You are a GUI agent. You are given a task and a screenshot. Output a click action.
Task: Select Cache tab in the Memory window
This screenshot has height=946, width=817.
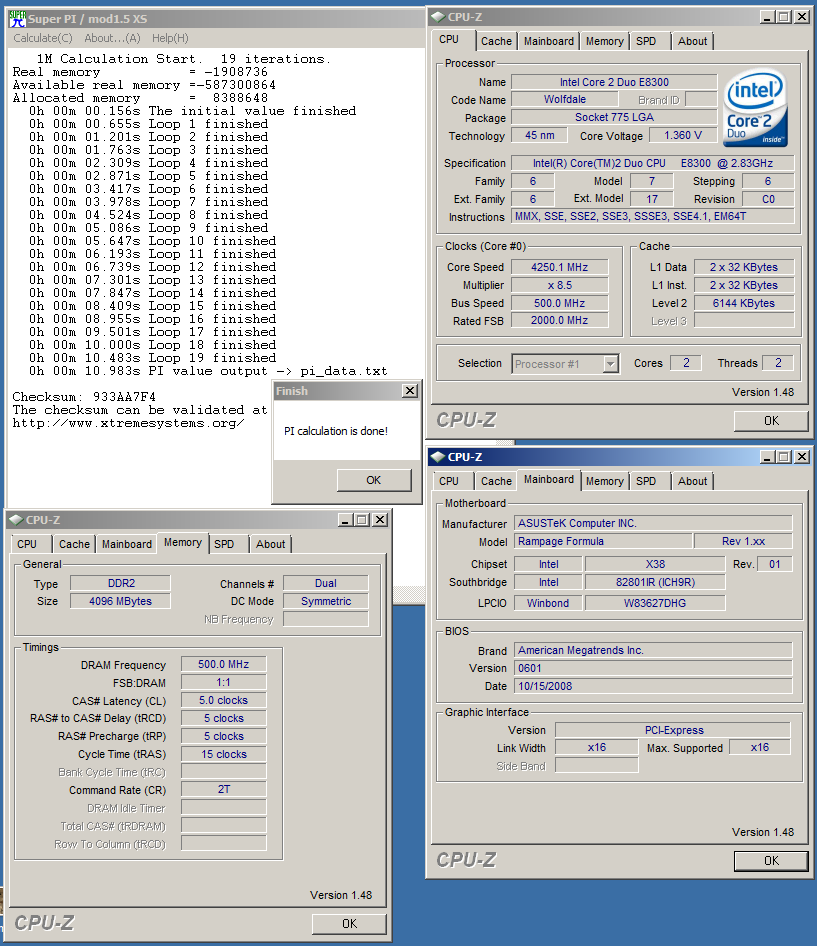click(x=74, y=544)
